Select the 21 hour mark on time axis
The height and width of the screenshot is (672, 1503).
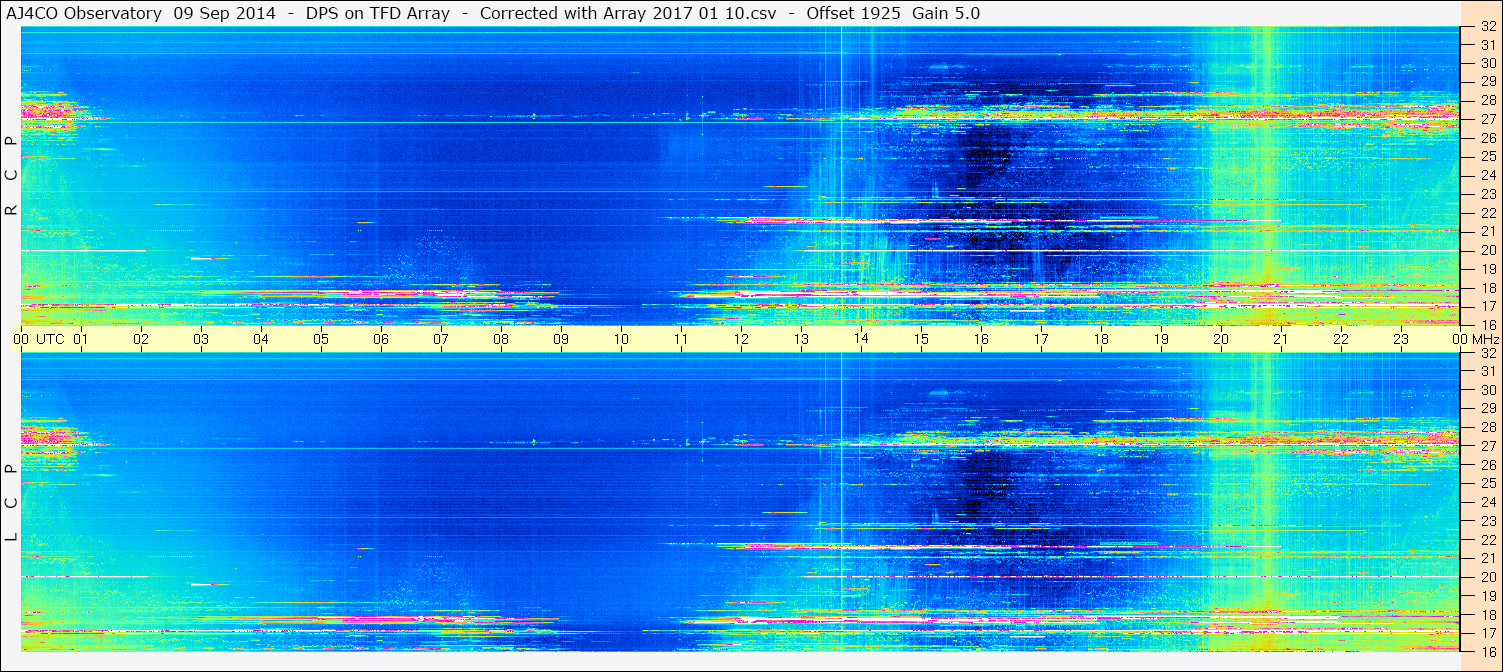(x=1281, y=339)
